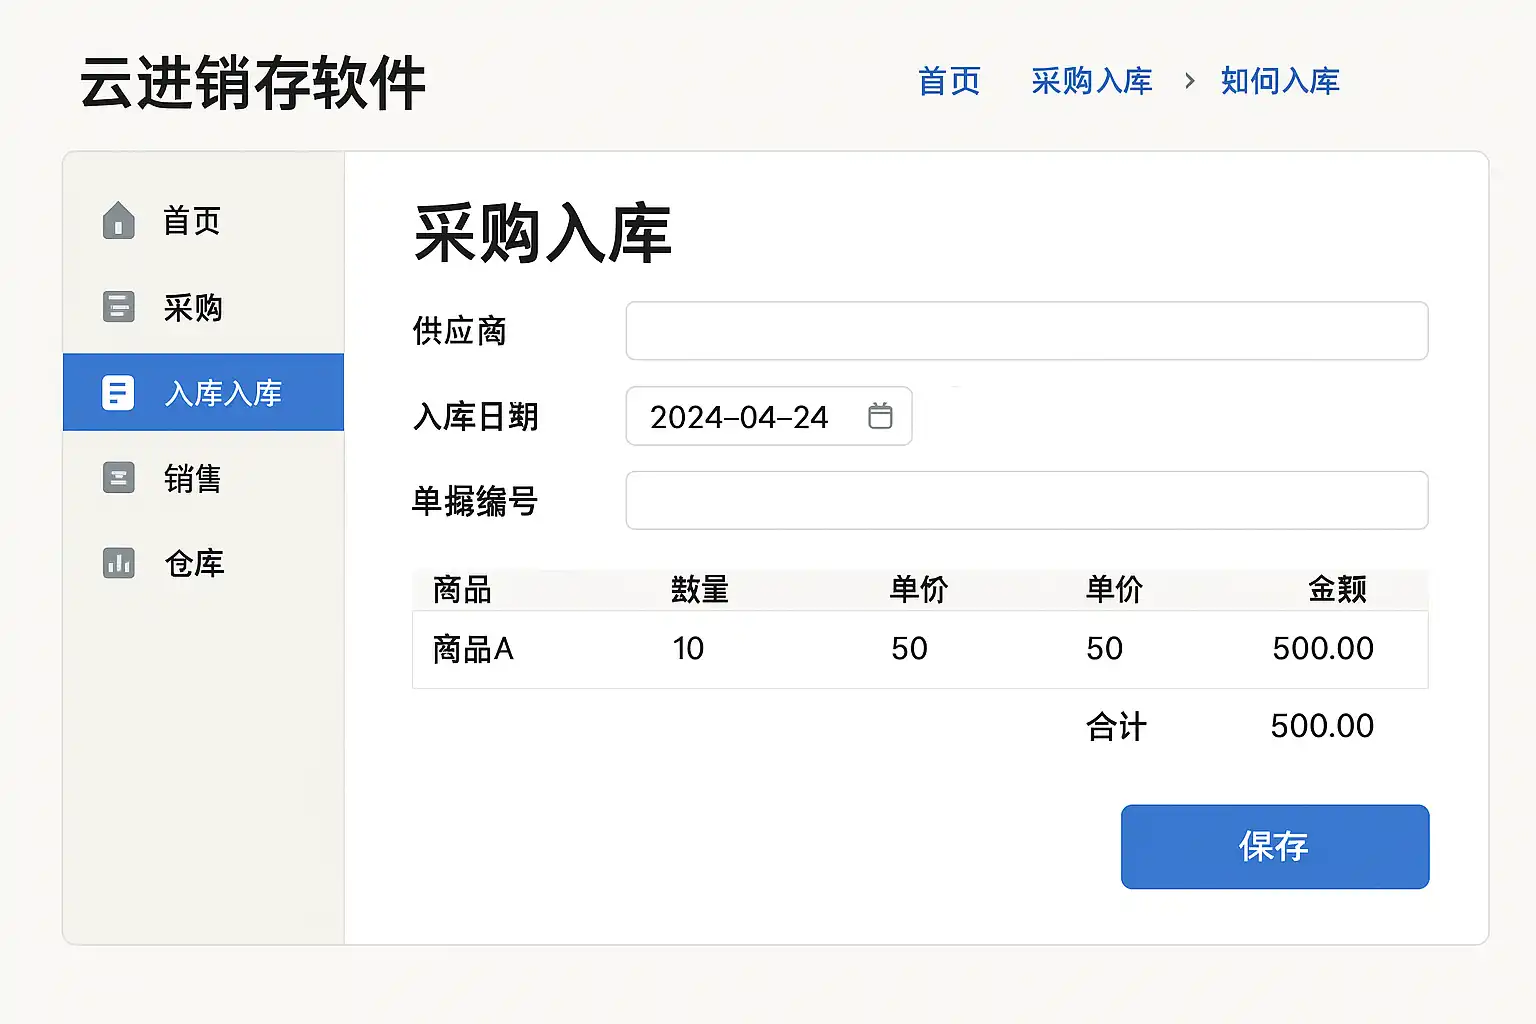Click the 数量 column header
Image resolution: width=1536 pixels, height=1024 pixels.
click(x=699, y=590)
